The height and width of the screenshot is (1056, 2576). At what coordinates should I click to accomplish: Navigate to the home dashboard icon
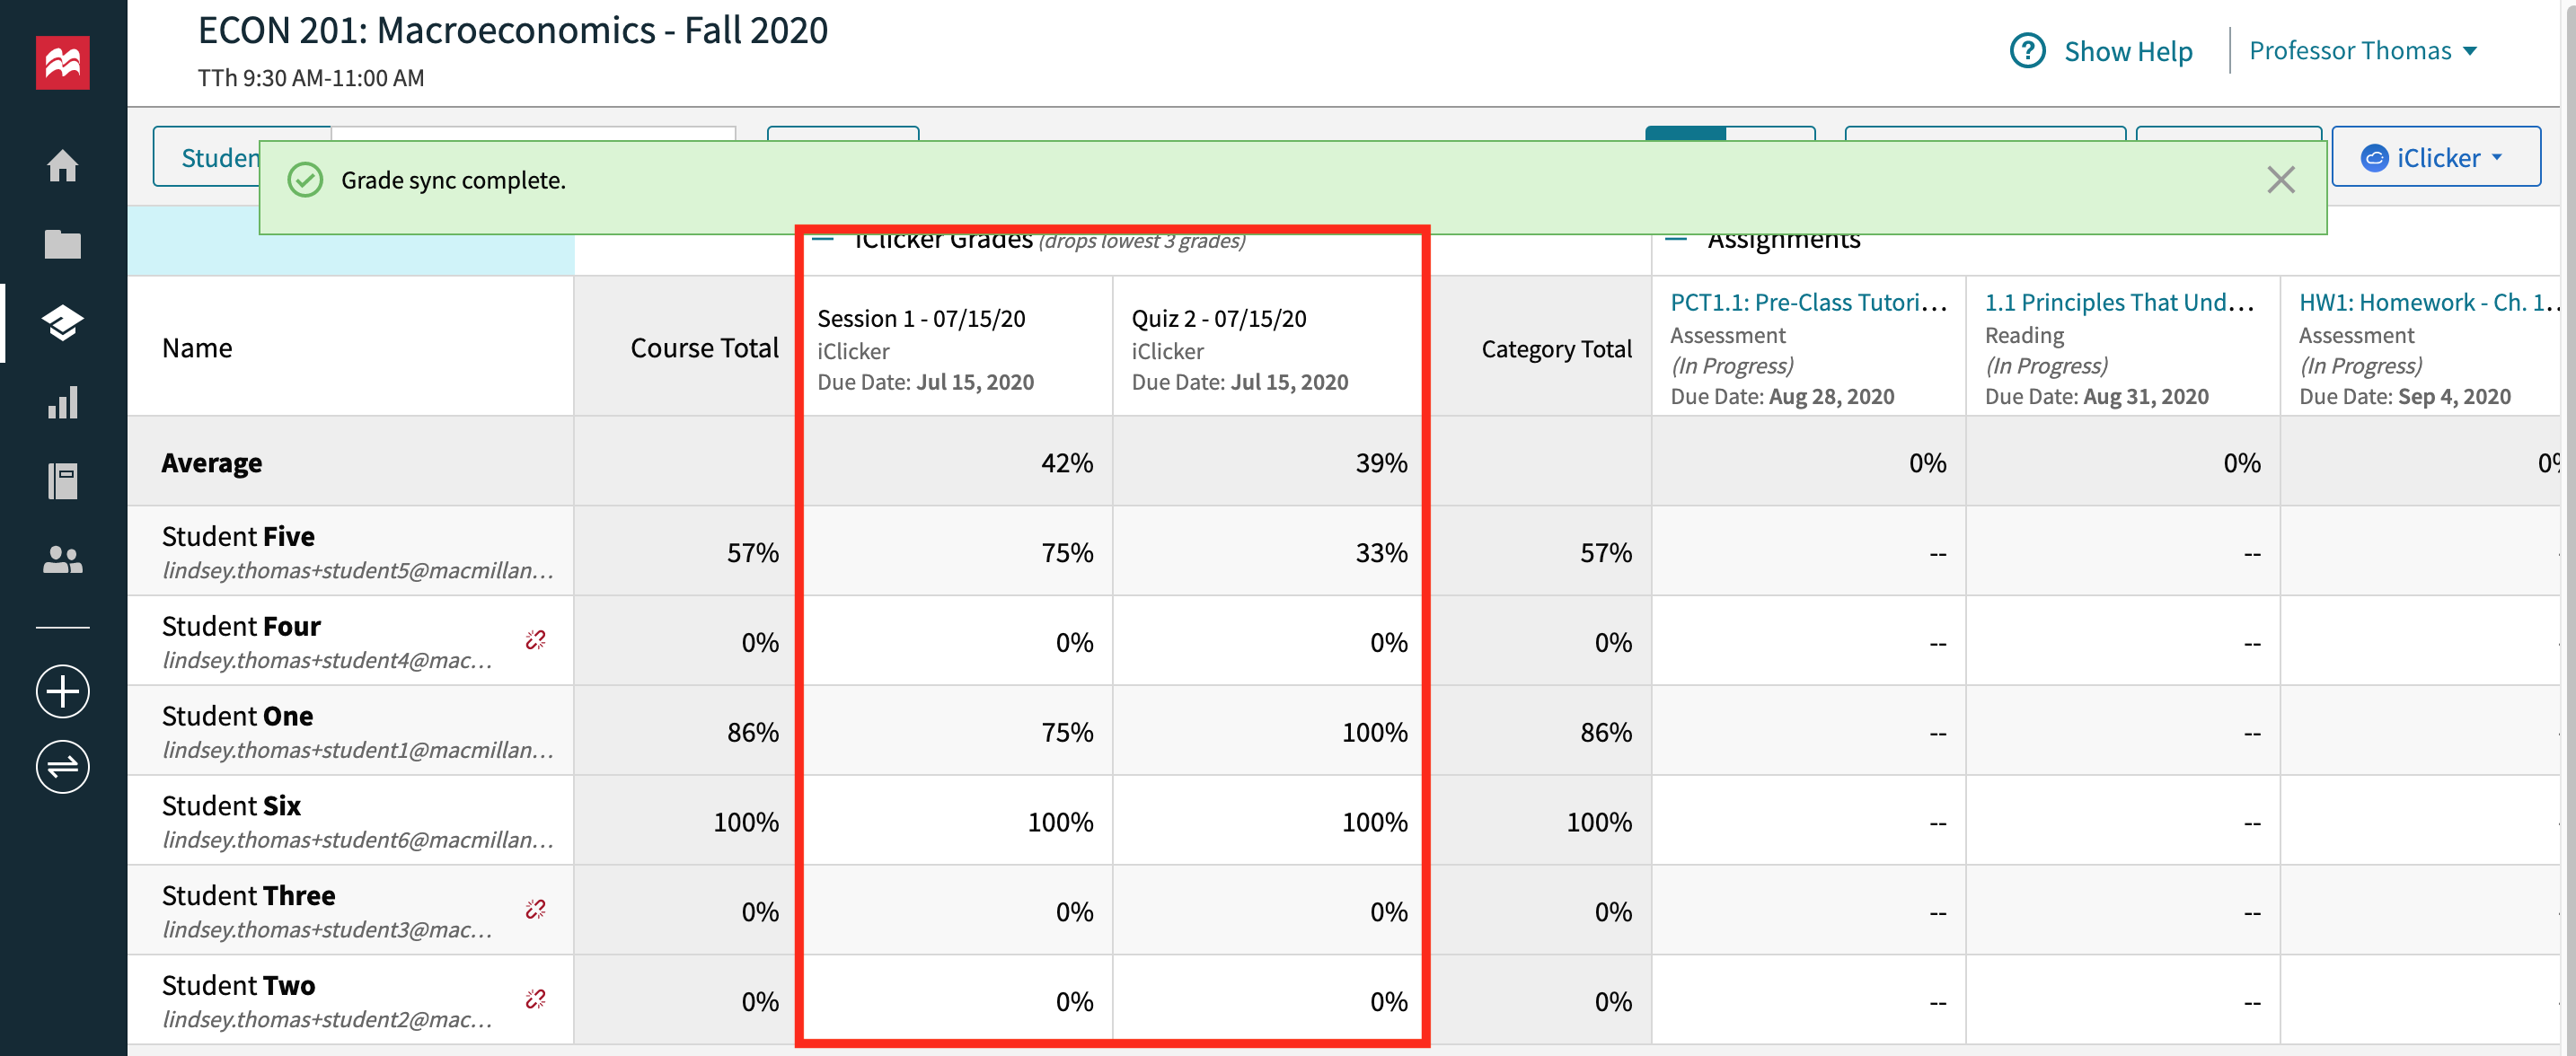coord(62,168)
